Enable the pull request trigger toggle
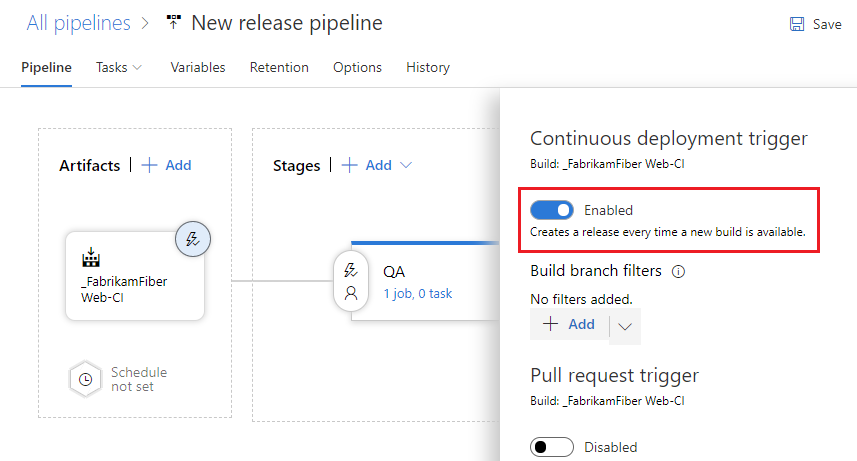Screen dimensions: 857x461 (x=551, y=447)
